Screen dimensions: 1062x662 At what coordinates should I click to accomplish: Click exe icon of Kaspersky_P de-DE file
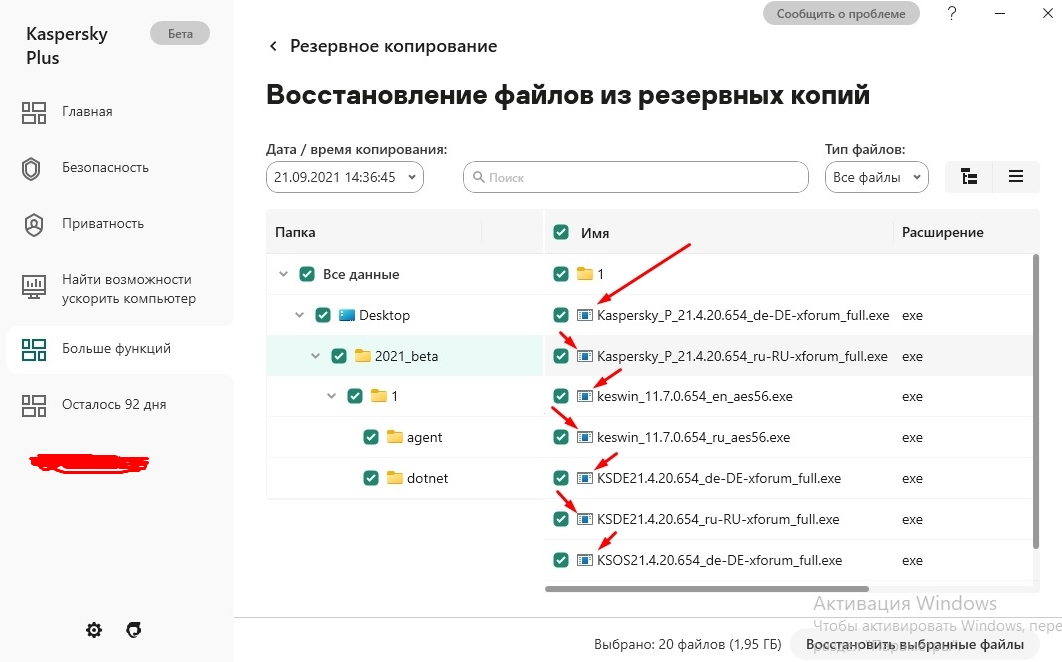tap(585, 315)
